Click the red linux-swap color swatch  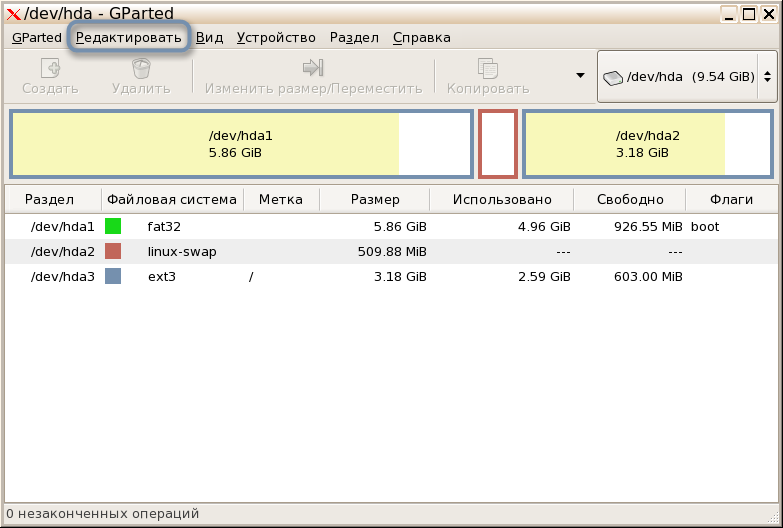coord(113,251)
